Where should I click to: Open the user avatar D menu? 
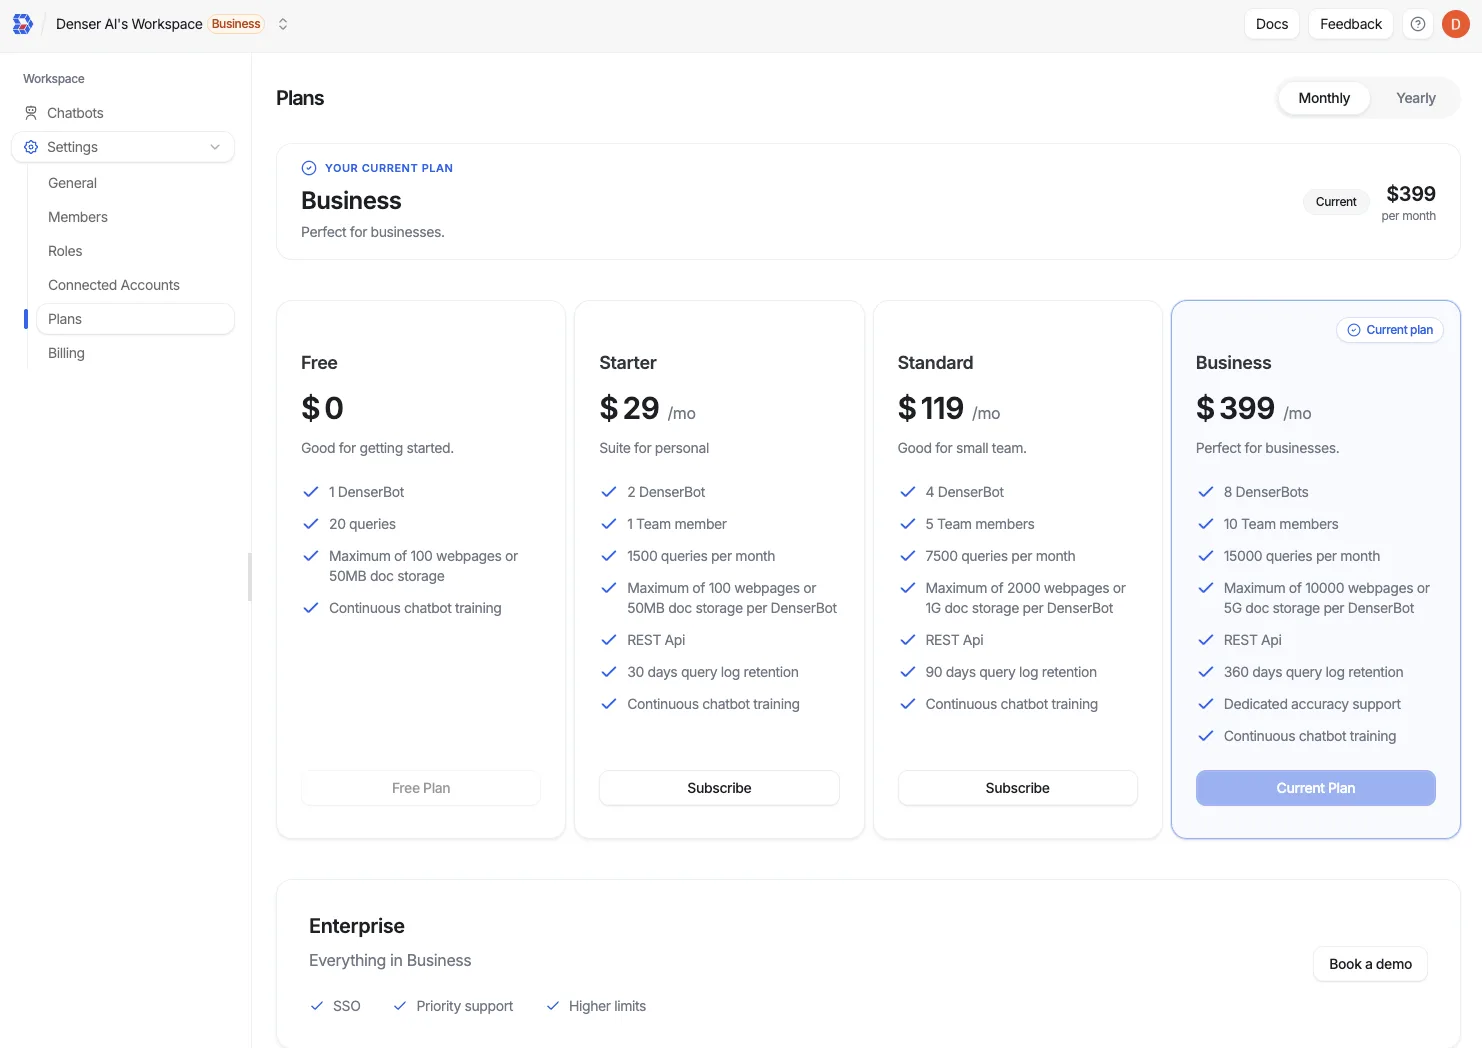tap(1456, 24)
